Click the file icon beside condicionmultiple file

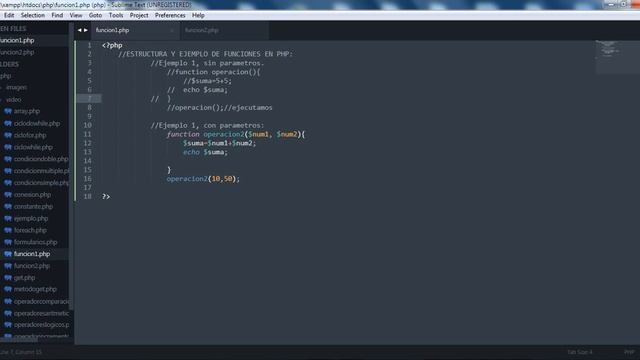coord(8,171)
